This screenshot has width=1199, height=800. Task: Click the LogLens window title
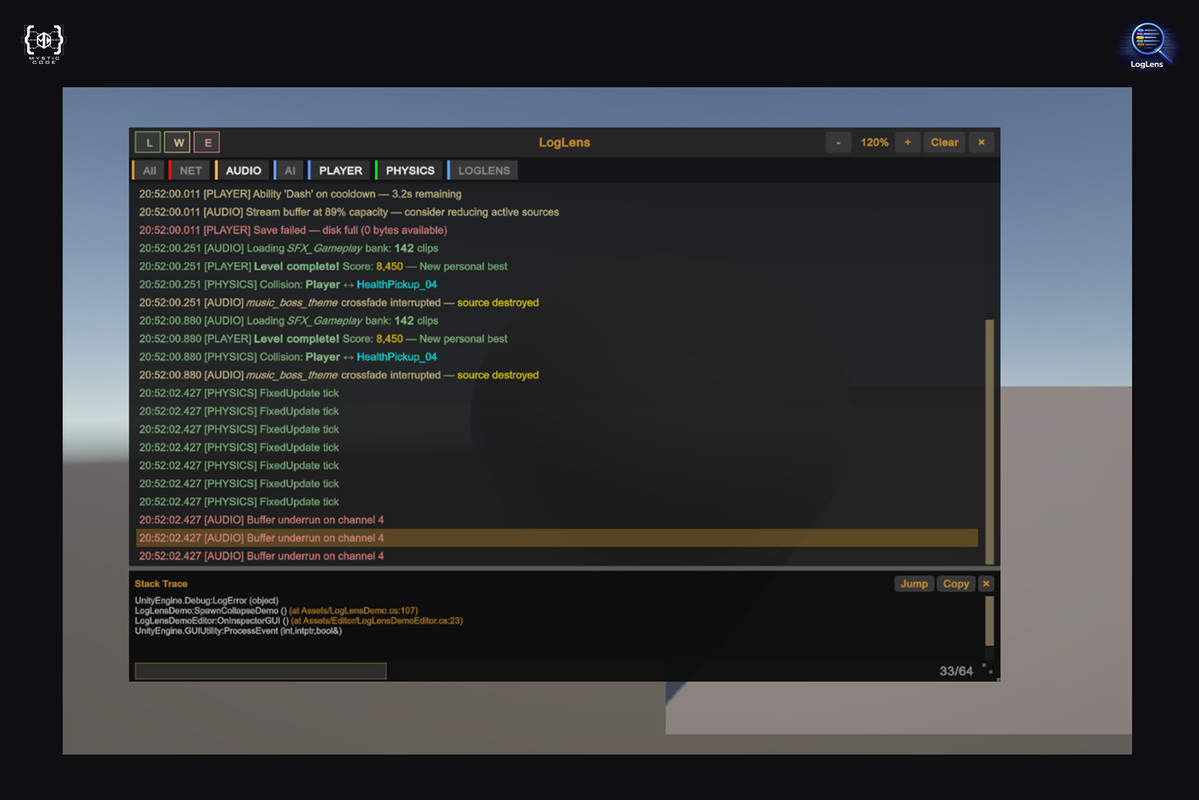click(564, 142)
